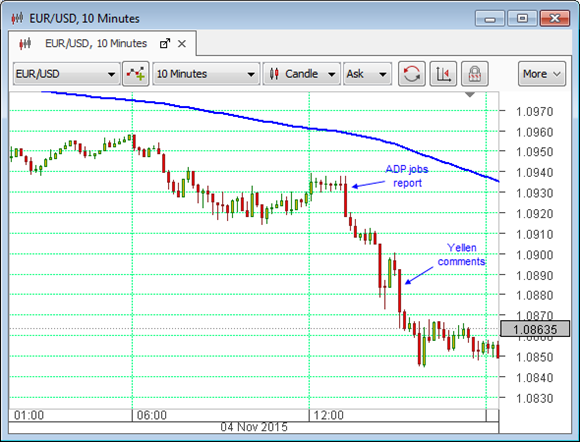Image resolution: width=580 pixels, height=442 pixels.
Task: Toggle the chart lock icon
Action: click(x=475, y=74)
